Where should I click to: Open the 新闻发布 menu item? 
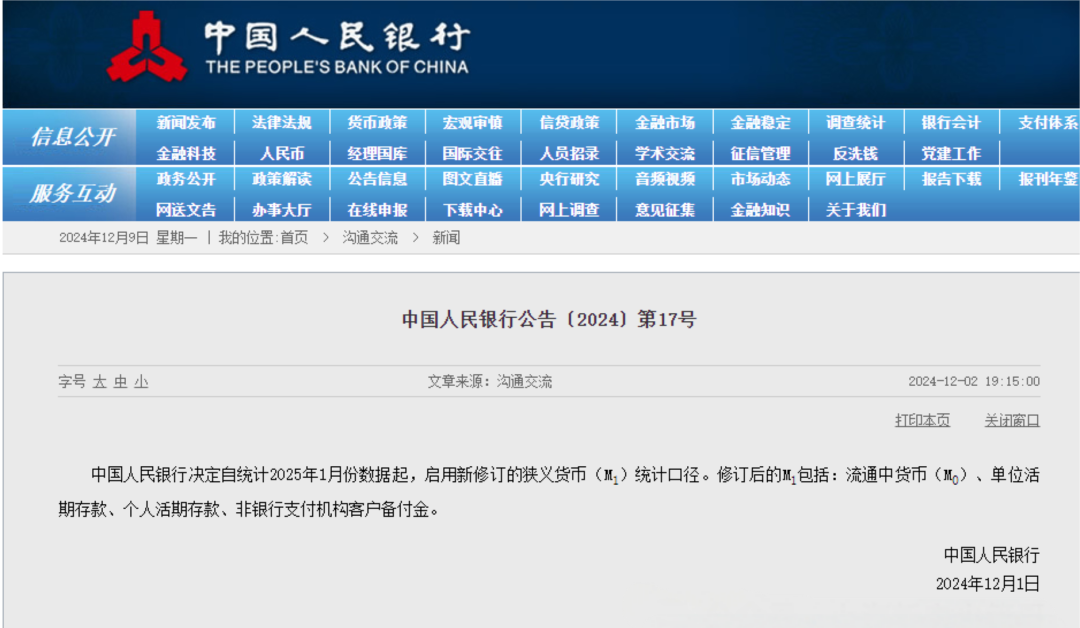(186, 123)
